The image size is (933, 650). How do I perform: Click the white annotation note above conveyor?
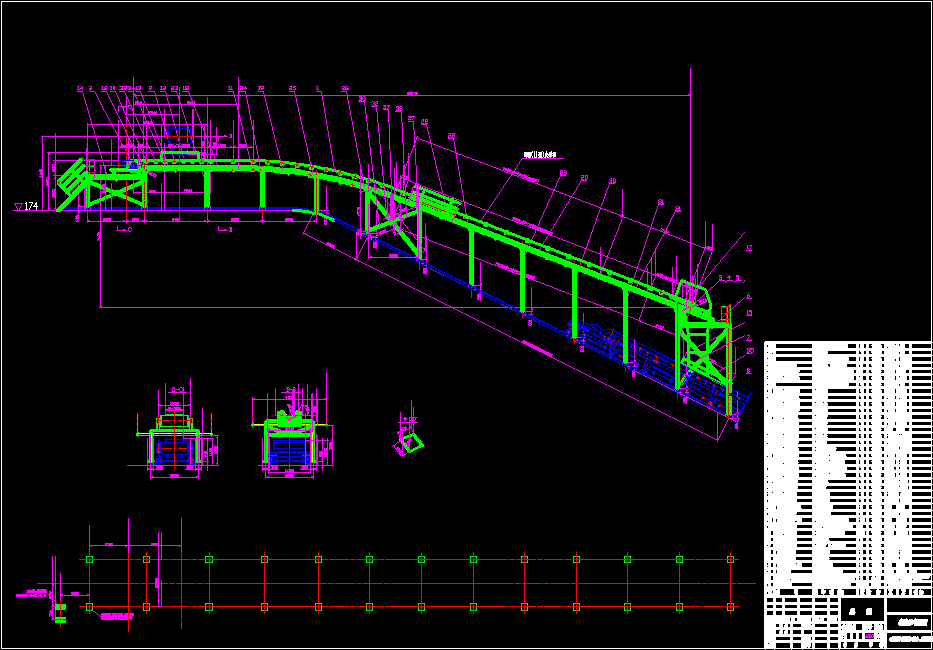[x=540, y=155]
